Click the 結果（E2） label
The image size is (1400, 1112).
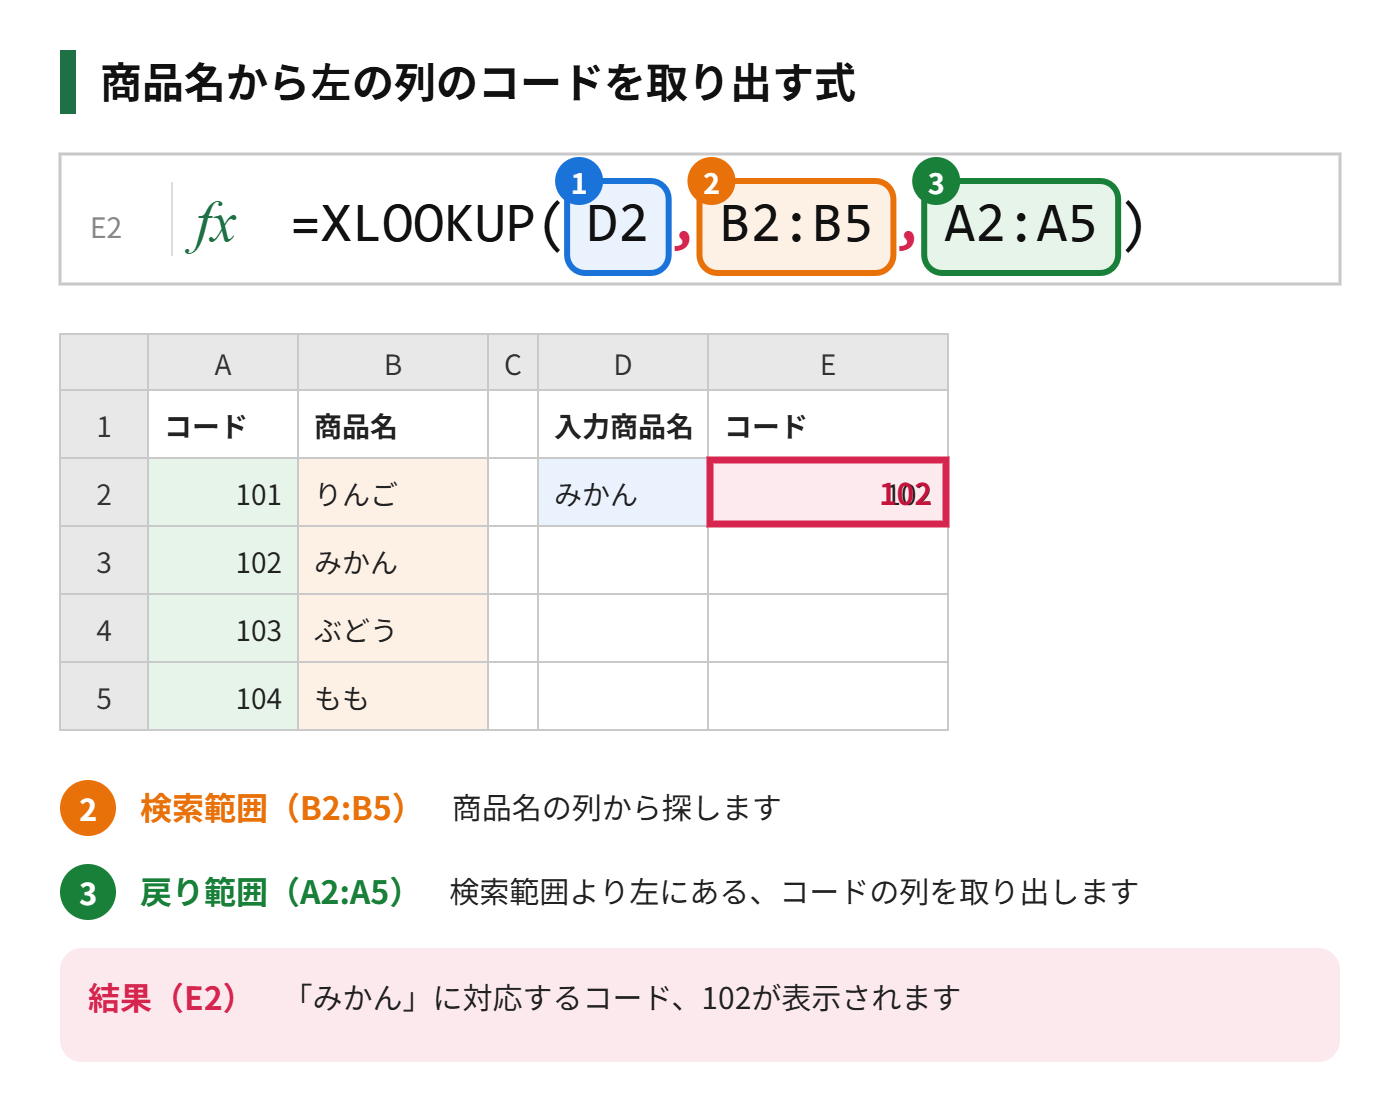pos(163,998)
